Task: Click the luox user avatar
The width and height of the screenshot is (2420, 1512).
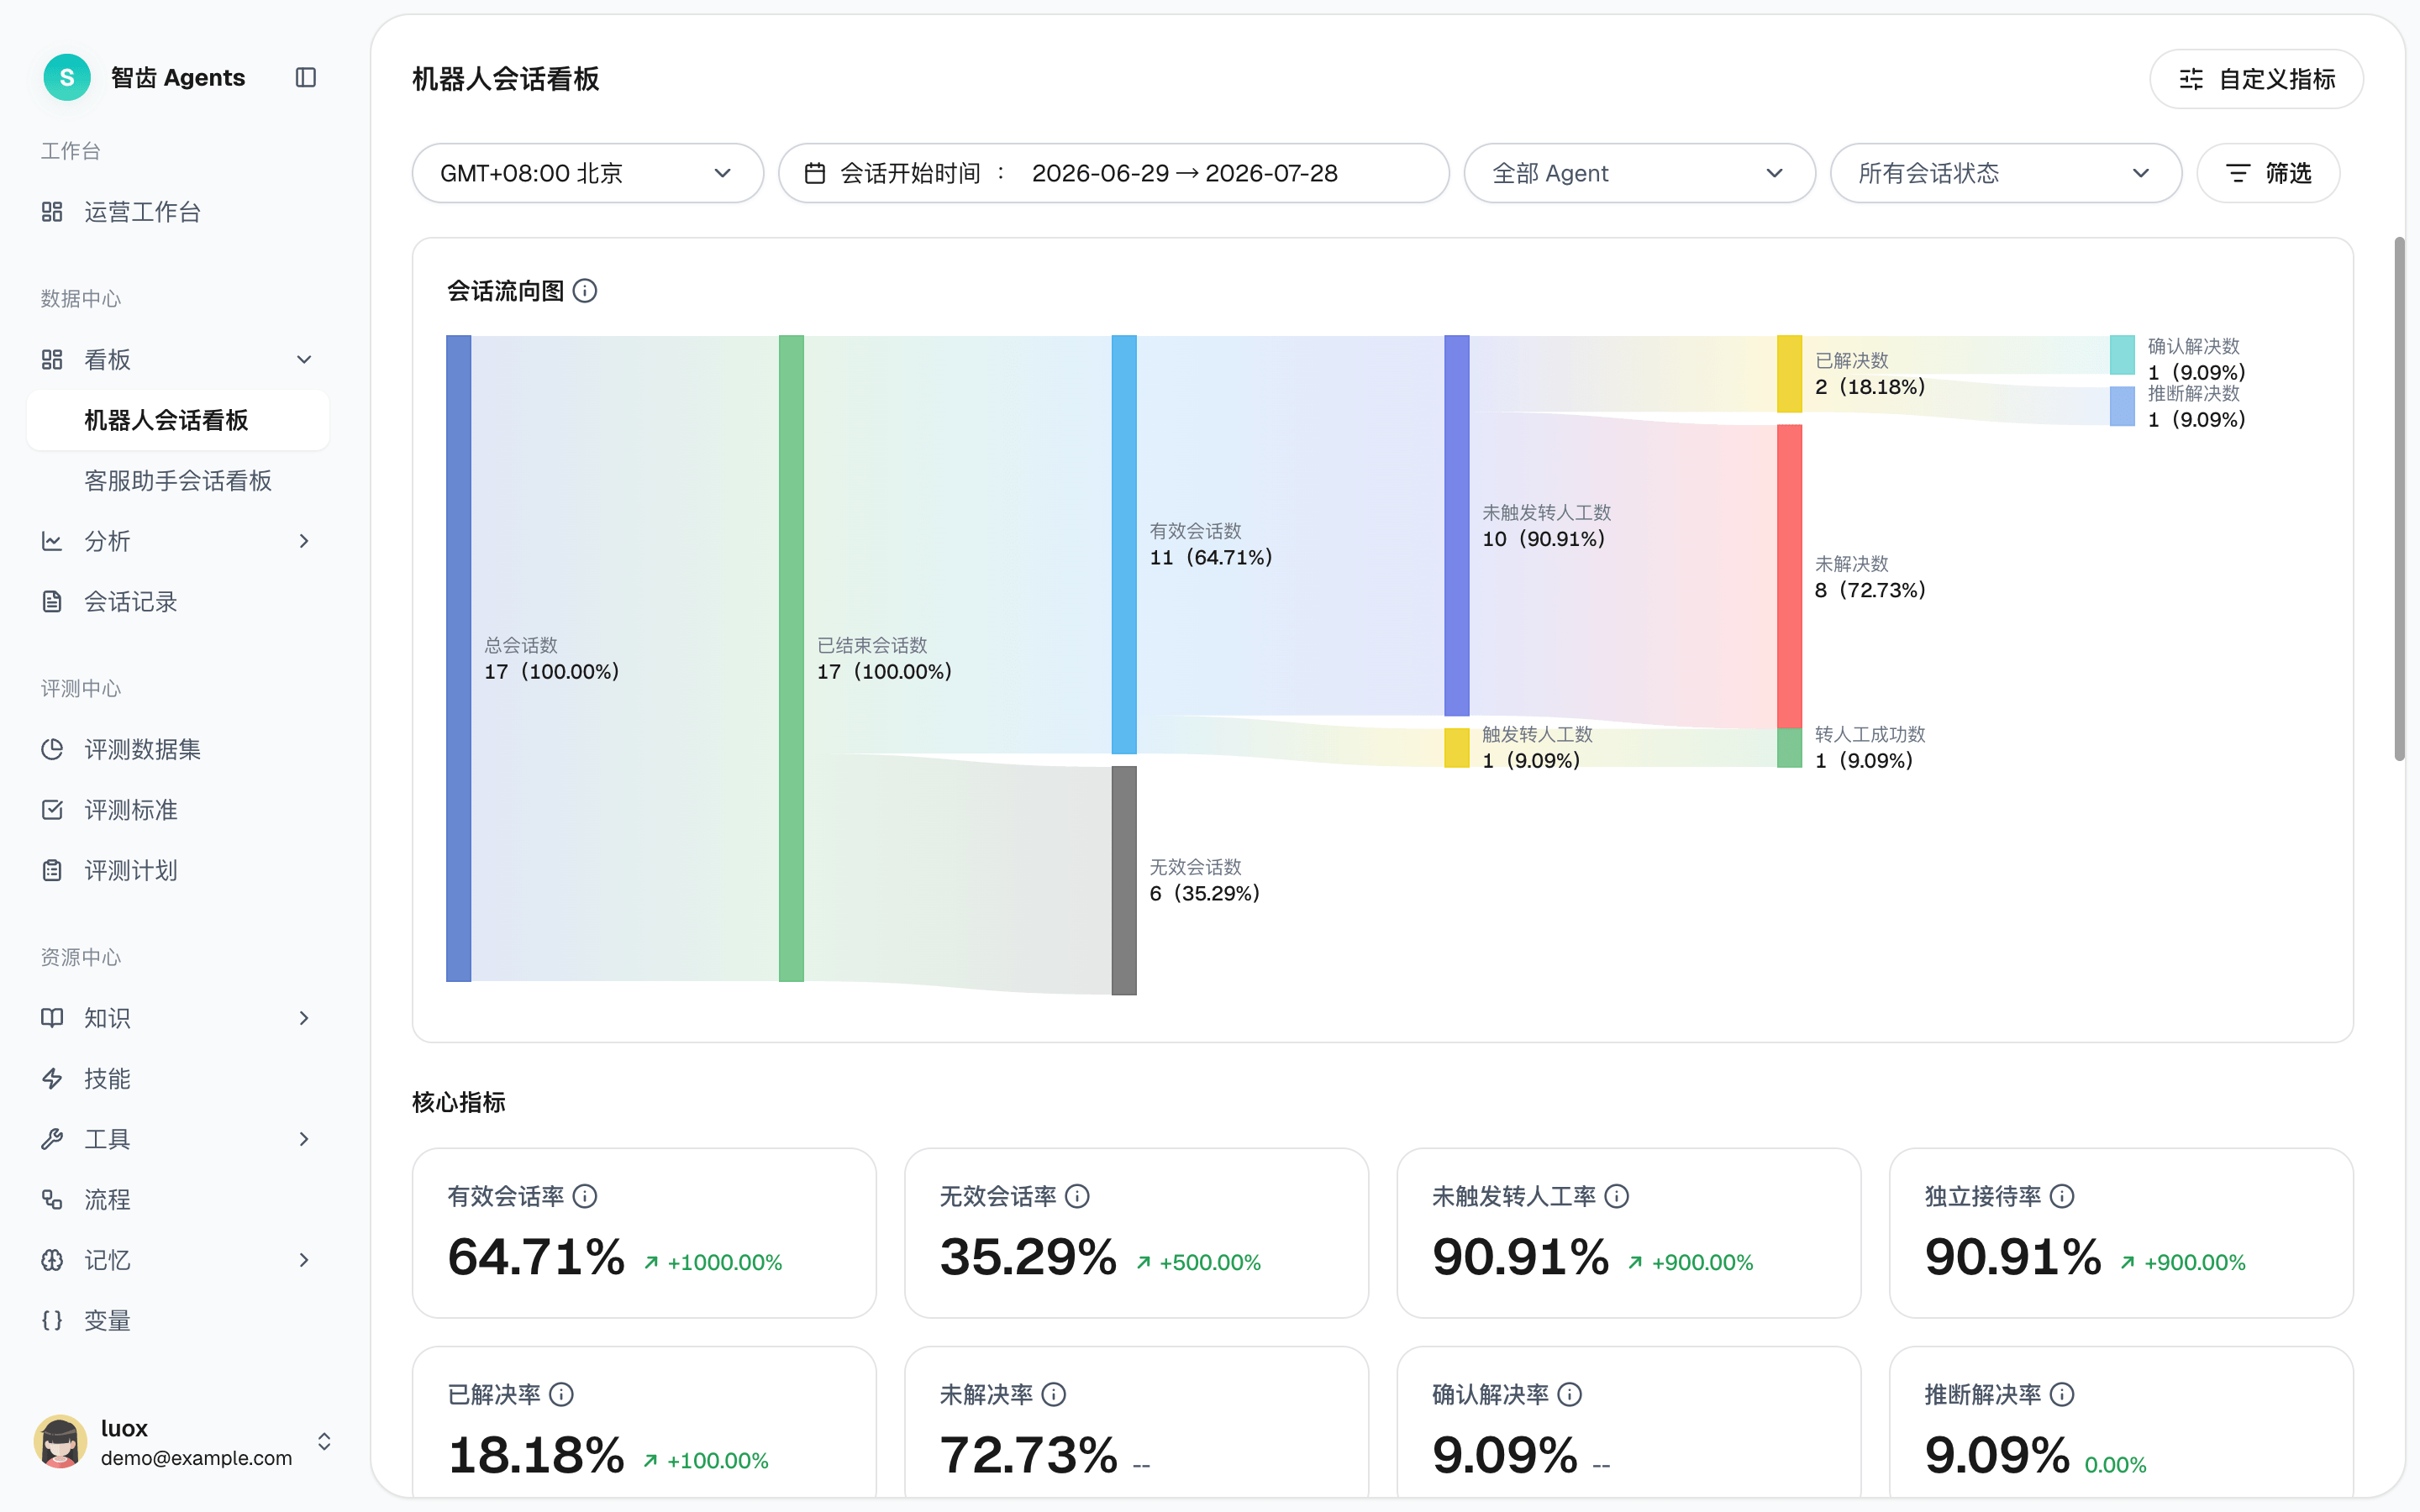Action: [x=60, y=1441]
